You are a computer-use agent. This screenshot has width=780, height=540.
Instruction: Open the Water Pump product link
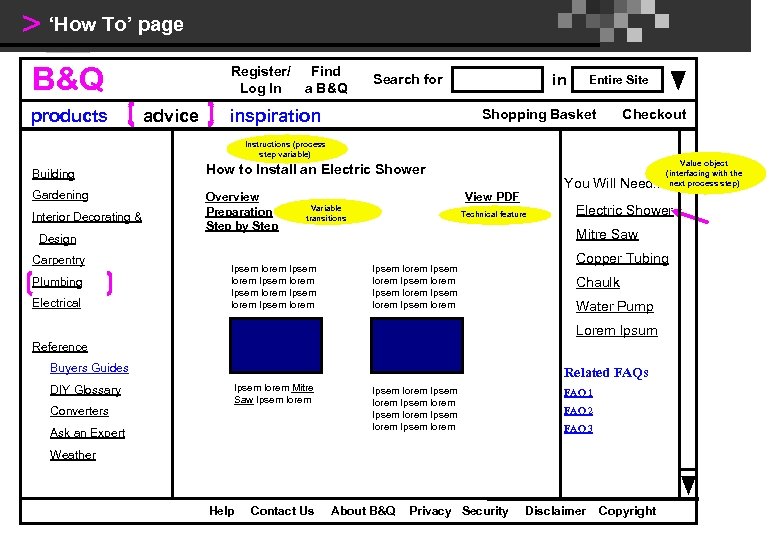click(x=614, y=306)
